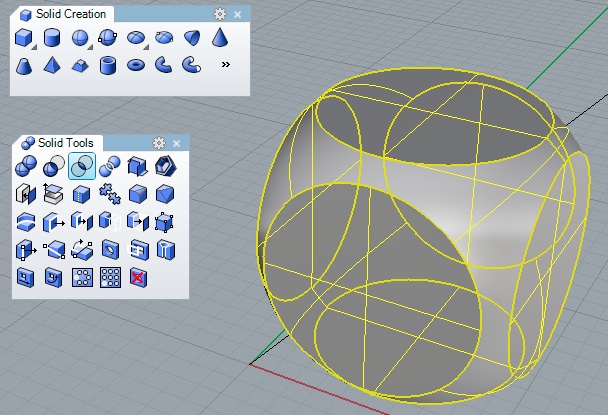Select the Ellipsoid with flyout arrow
This screenshot has height=415, width=608.
coord(136,38)
